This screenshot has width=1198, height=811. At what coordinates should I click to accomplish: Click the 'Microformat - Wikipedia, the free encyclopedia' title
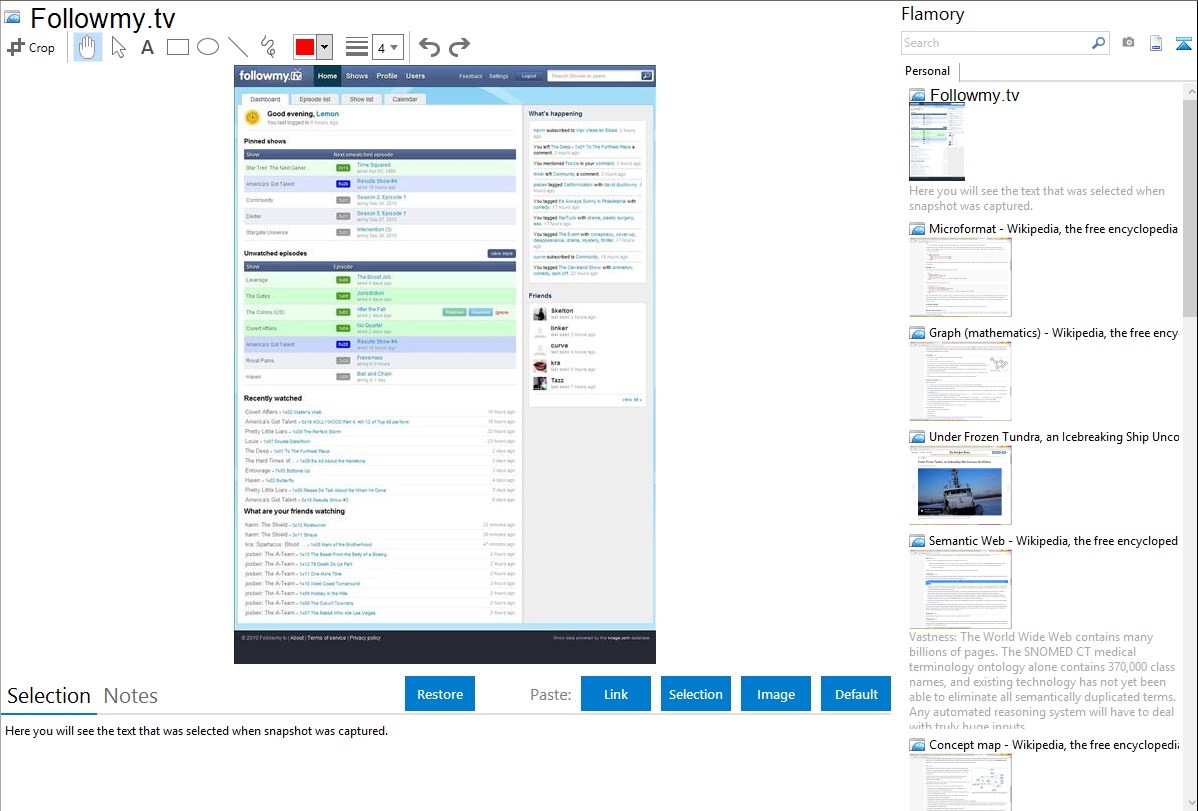coord(1054,229)
